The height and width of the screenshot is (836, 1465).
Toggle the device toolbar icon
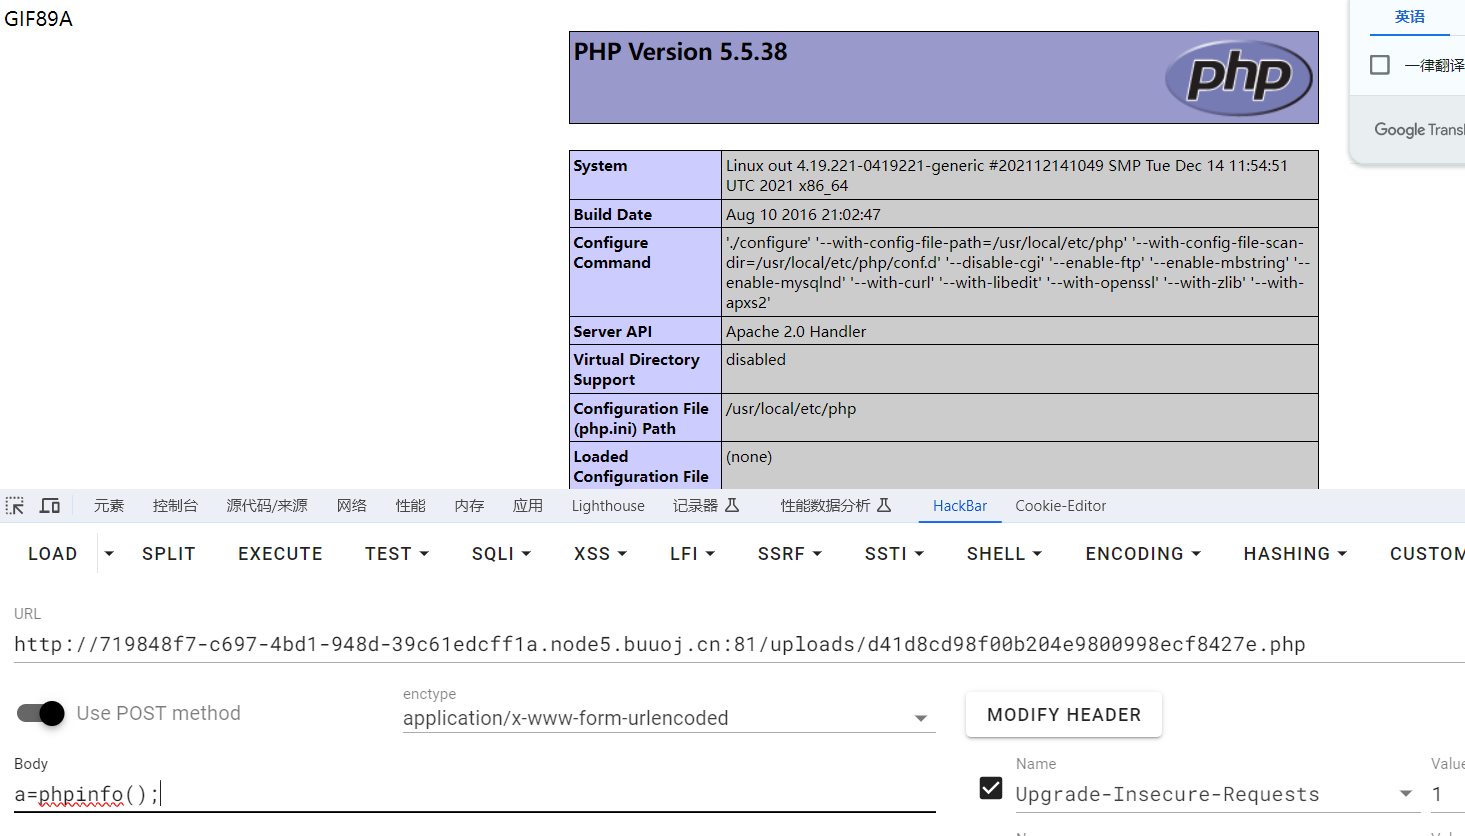(49, 506)
